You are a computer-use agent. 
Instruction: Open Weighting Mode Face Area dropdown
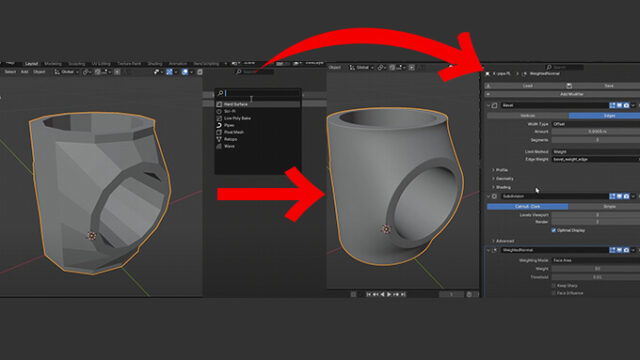(596, 260)
